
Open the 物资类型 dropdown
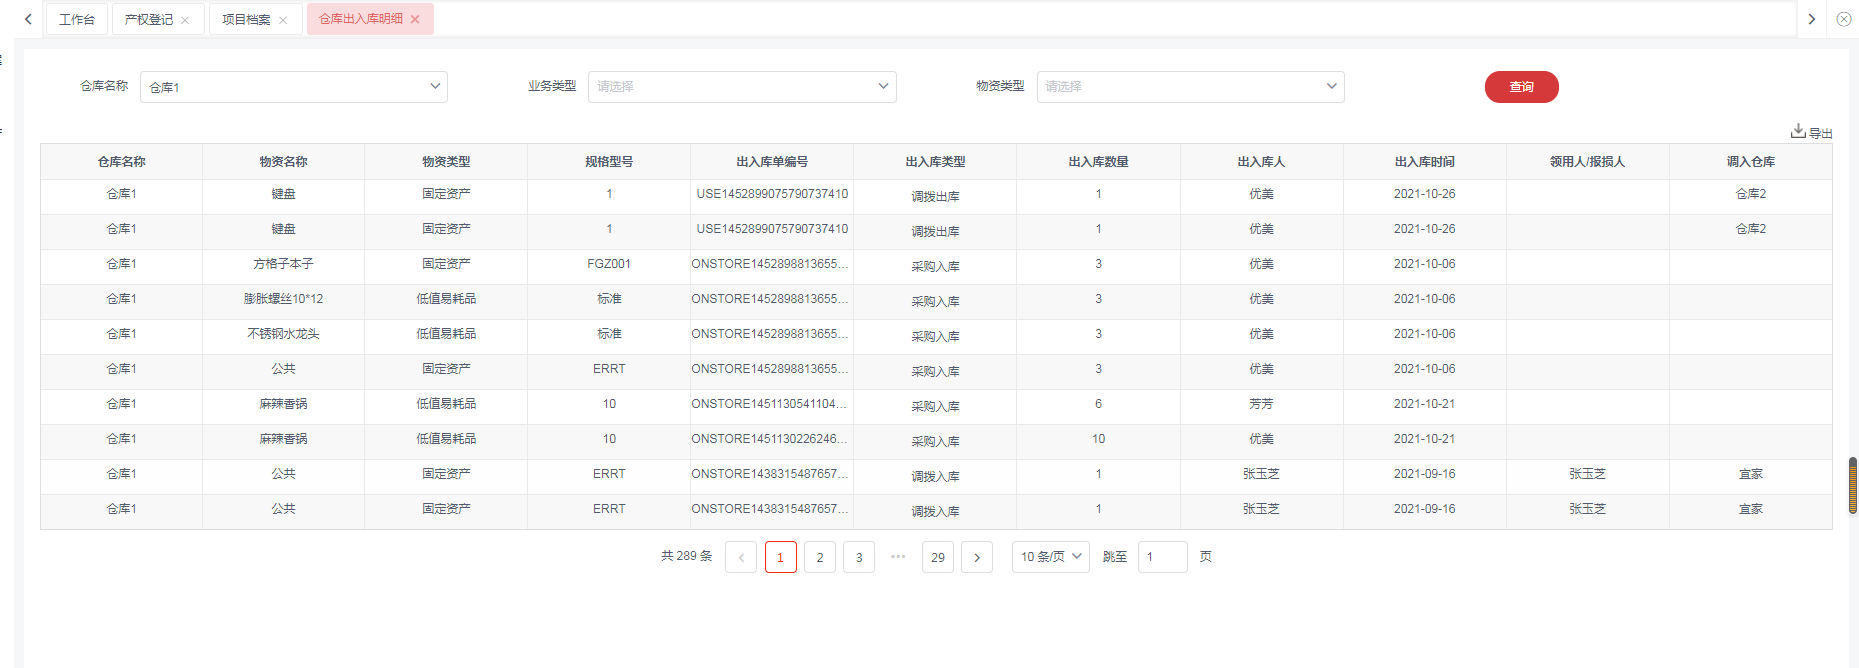tap(1190, 87)
